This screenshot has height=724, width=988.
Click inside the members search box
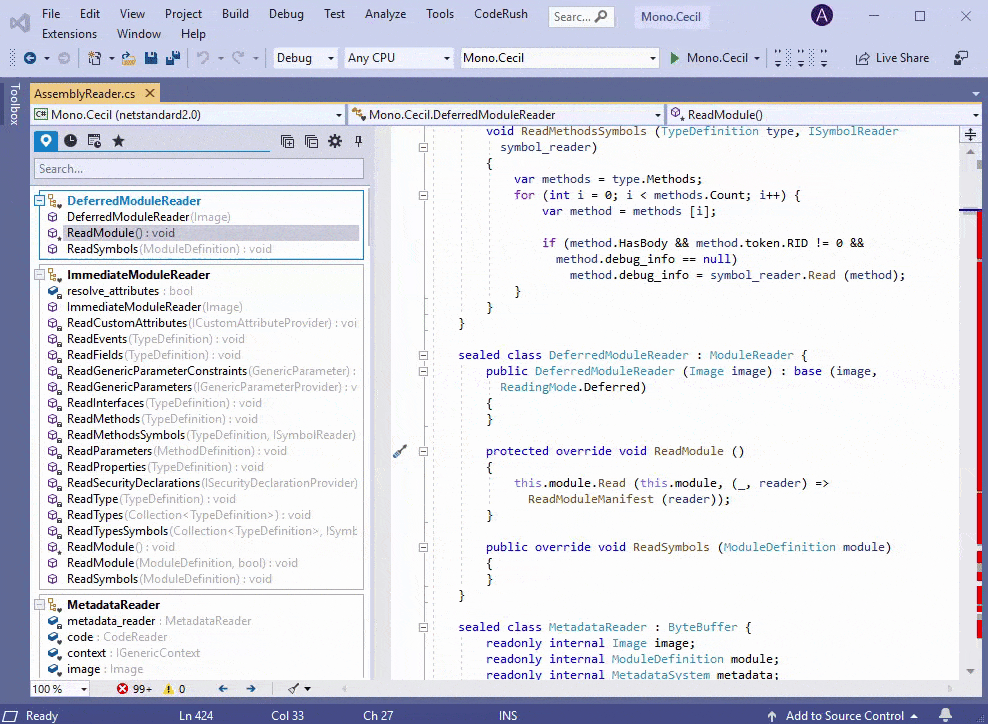pyautogui.click(x=198, y=167)
